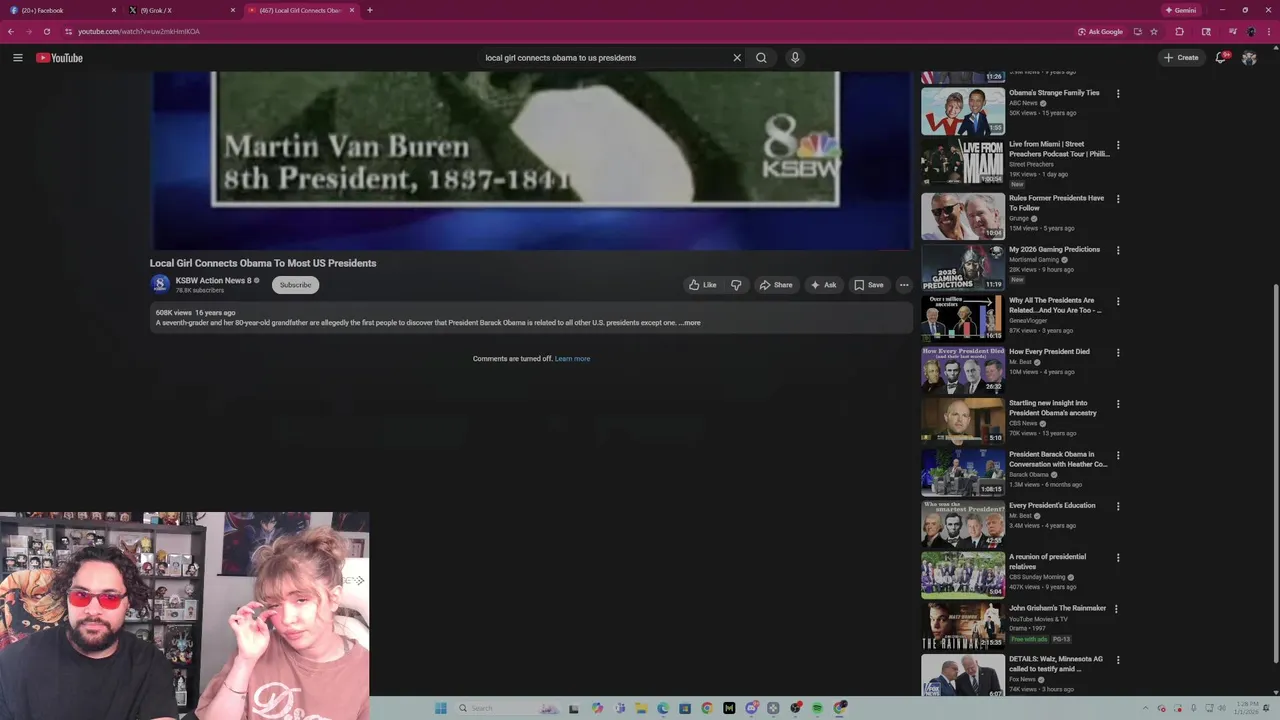Close the Grok / X tab
1280x720 pixels.
(233, 10)
